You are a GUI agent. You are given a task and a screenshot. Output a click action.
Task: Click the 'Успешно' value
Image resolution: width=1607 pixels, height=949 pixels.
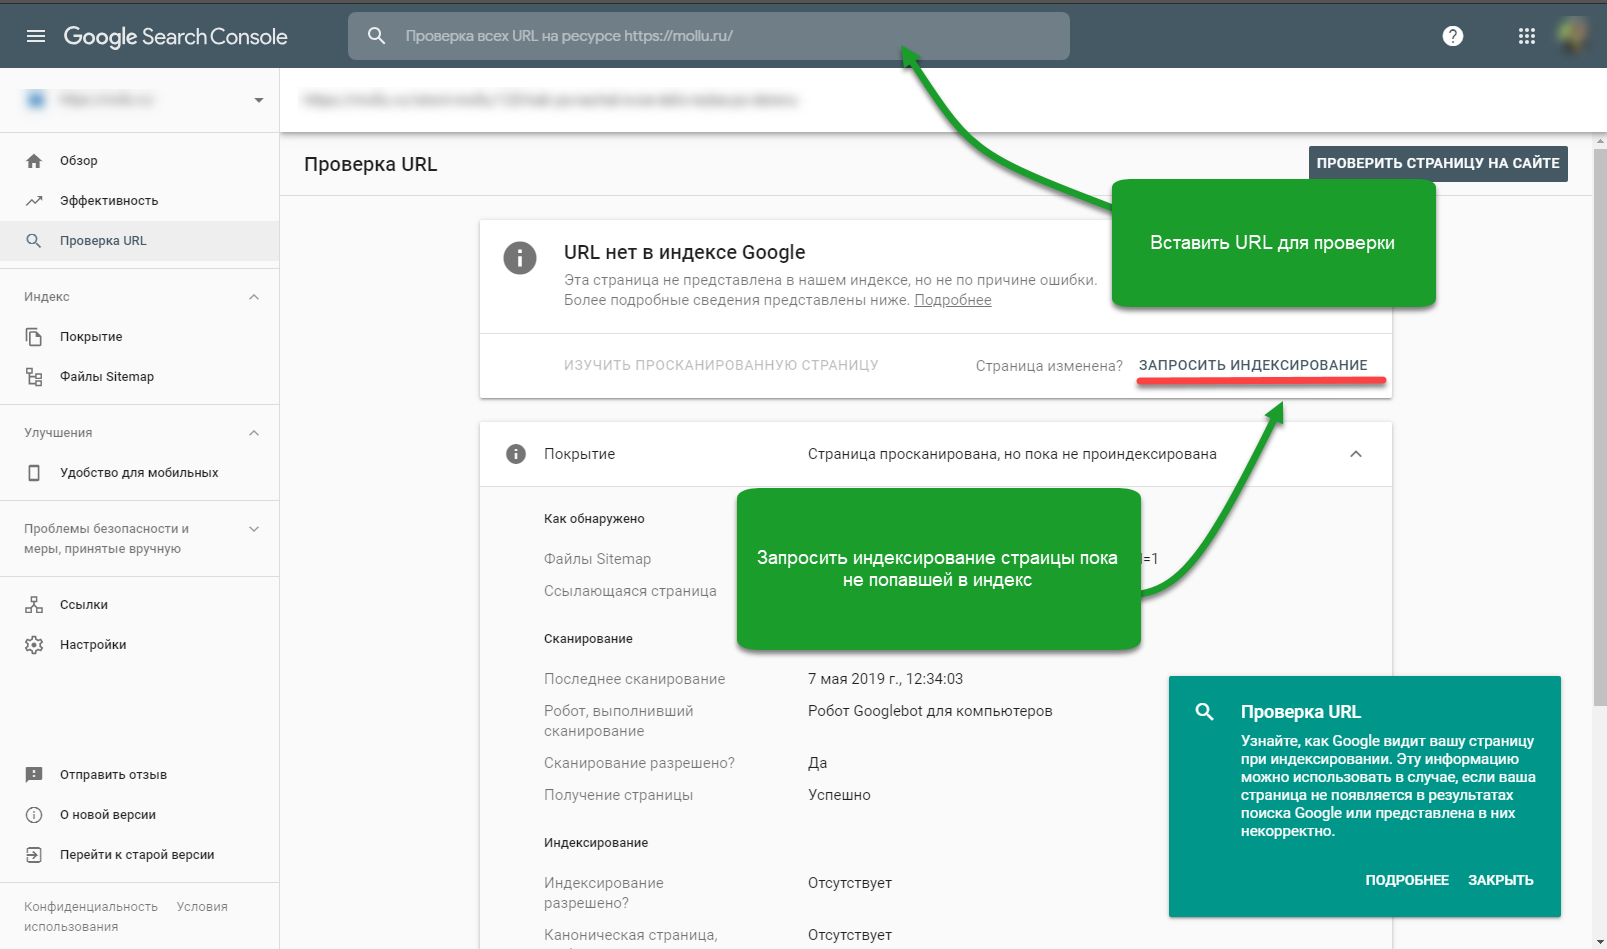click(x=839, y=795)
